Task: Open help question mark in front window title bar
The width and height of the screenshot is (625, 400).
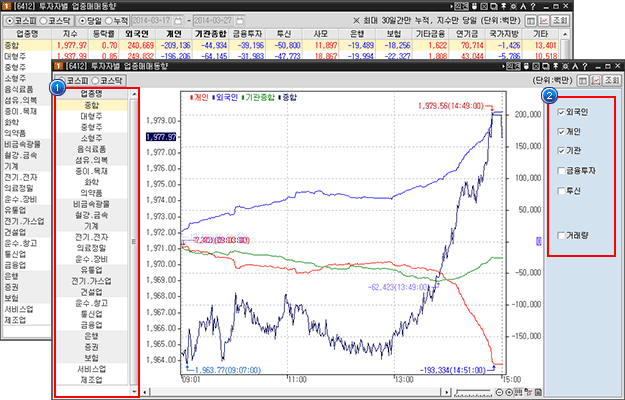Action: (x=585, y=66)
